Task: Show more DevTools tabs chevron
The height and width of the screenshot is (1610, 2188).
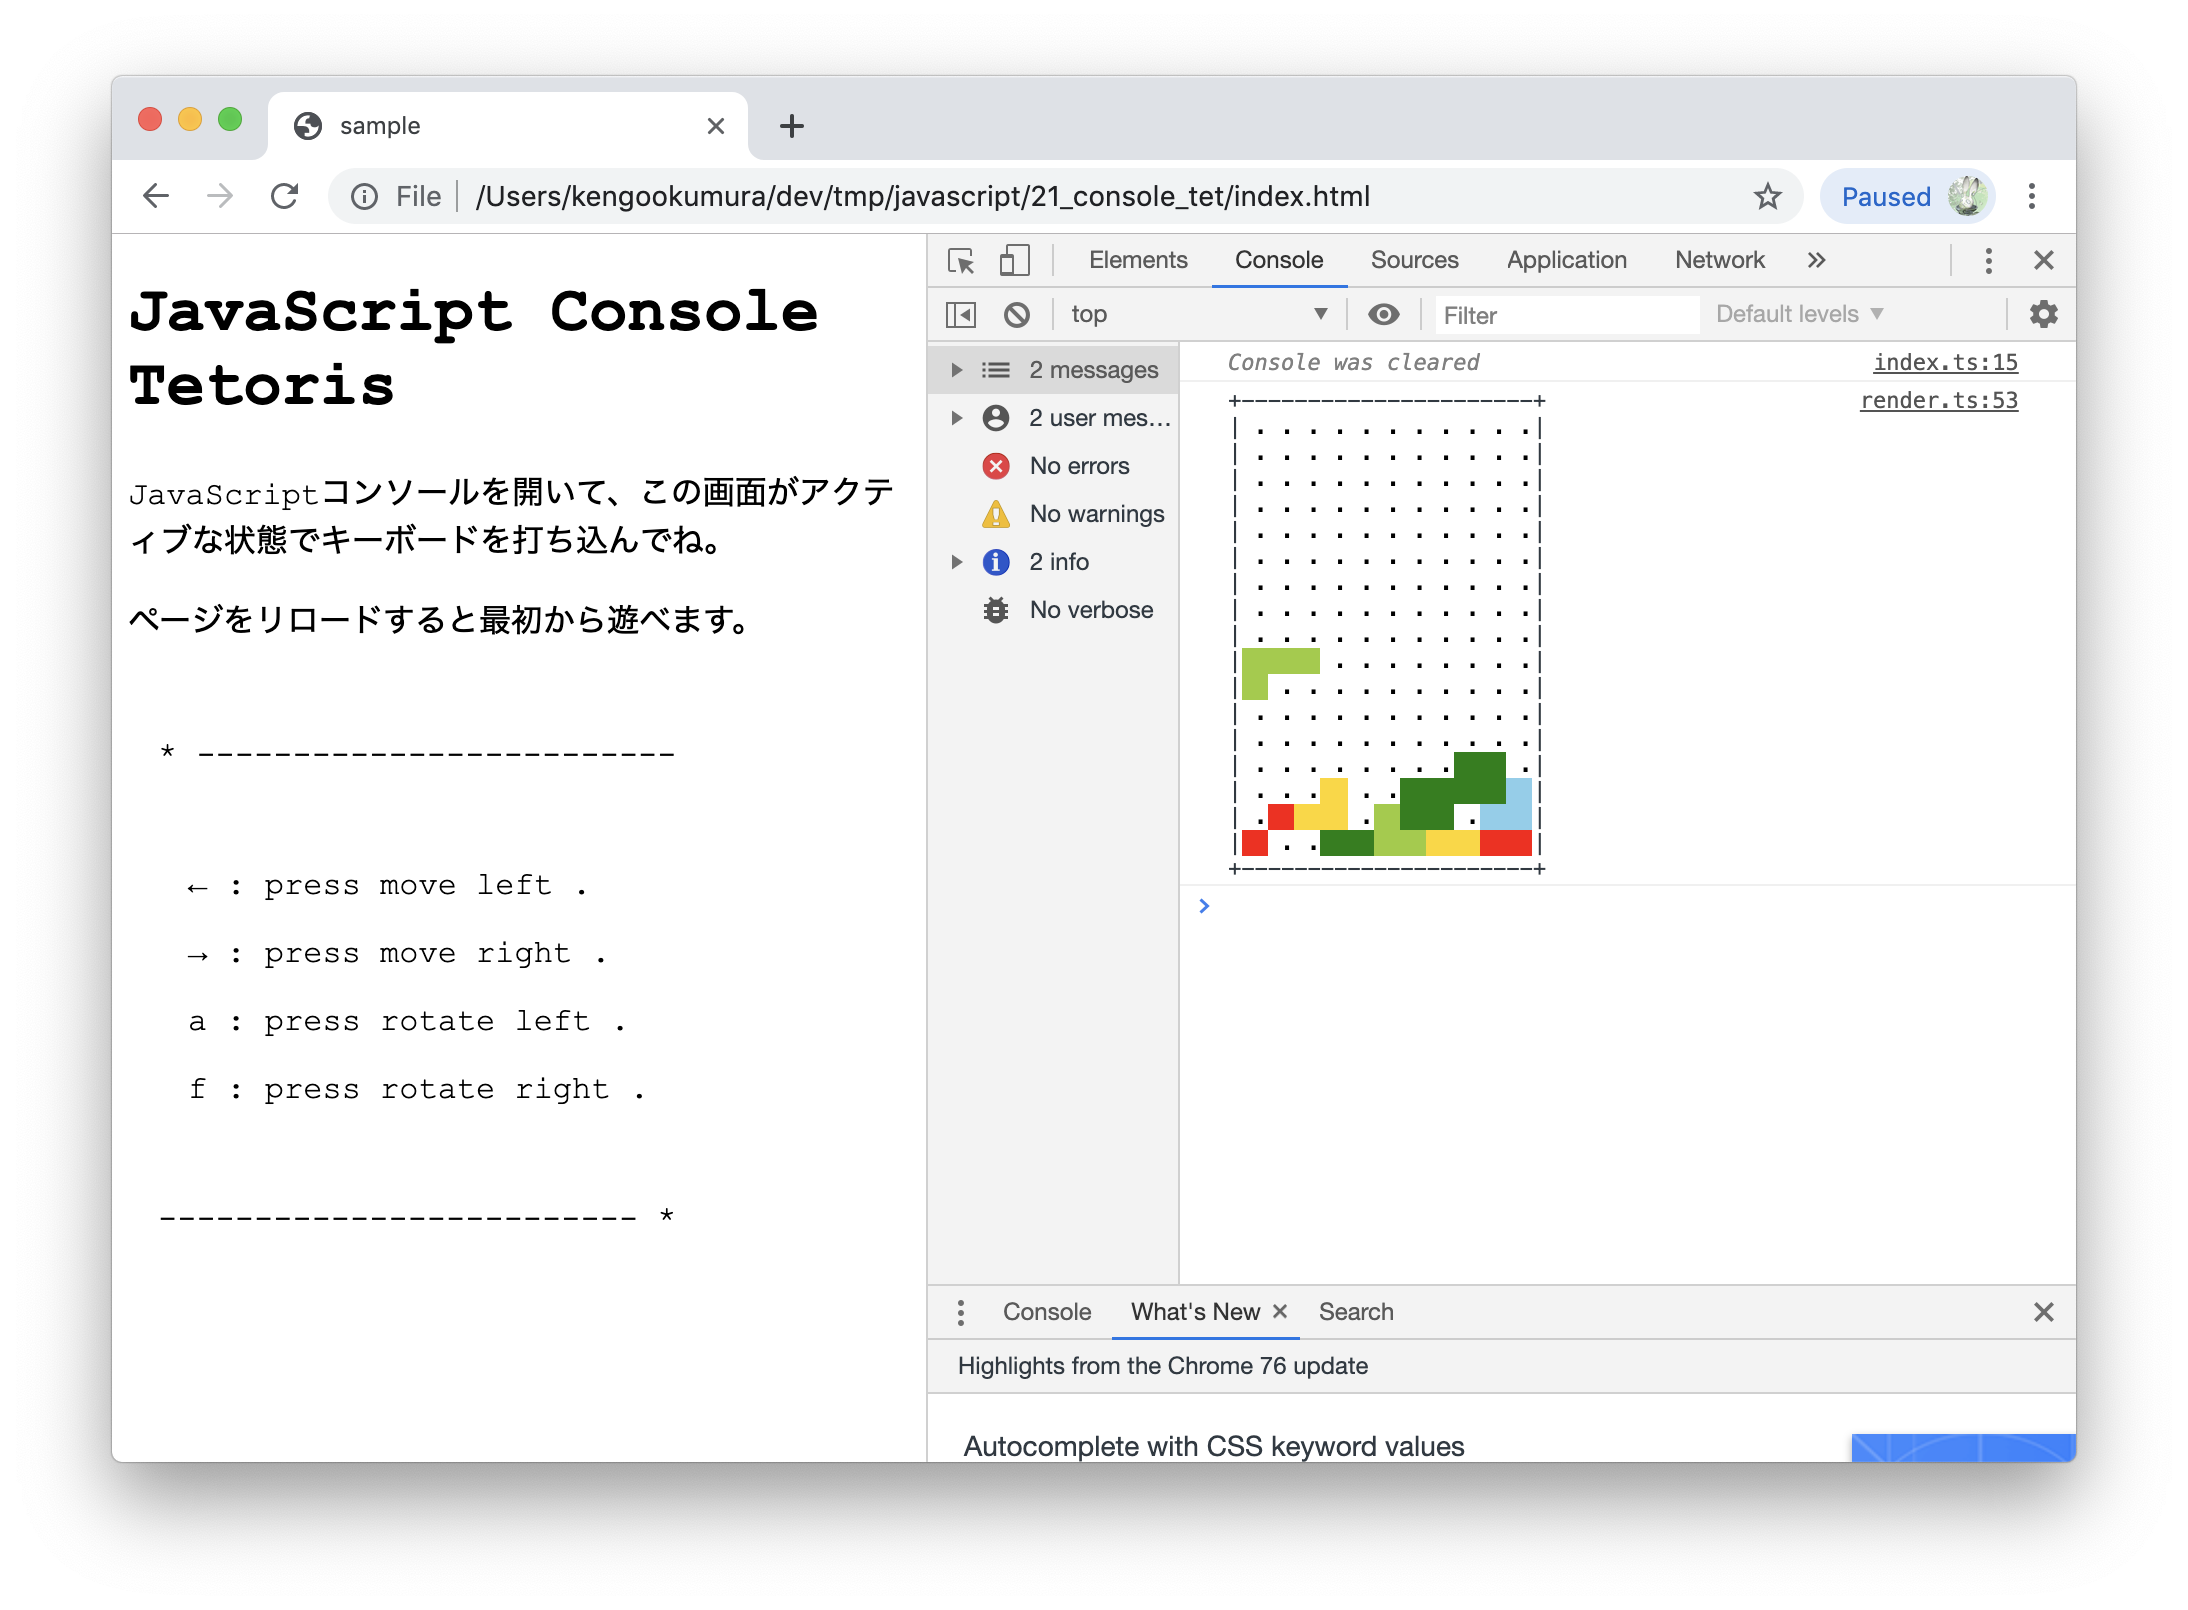Action: point(1816,261)
